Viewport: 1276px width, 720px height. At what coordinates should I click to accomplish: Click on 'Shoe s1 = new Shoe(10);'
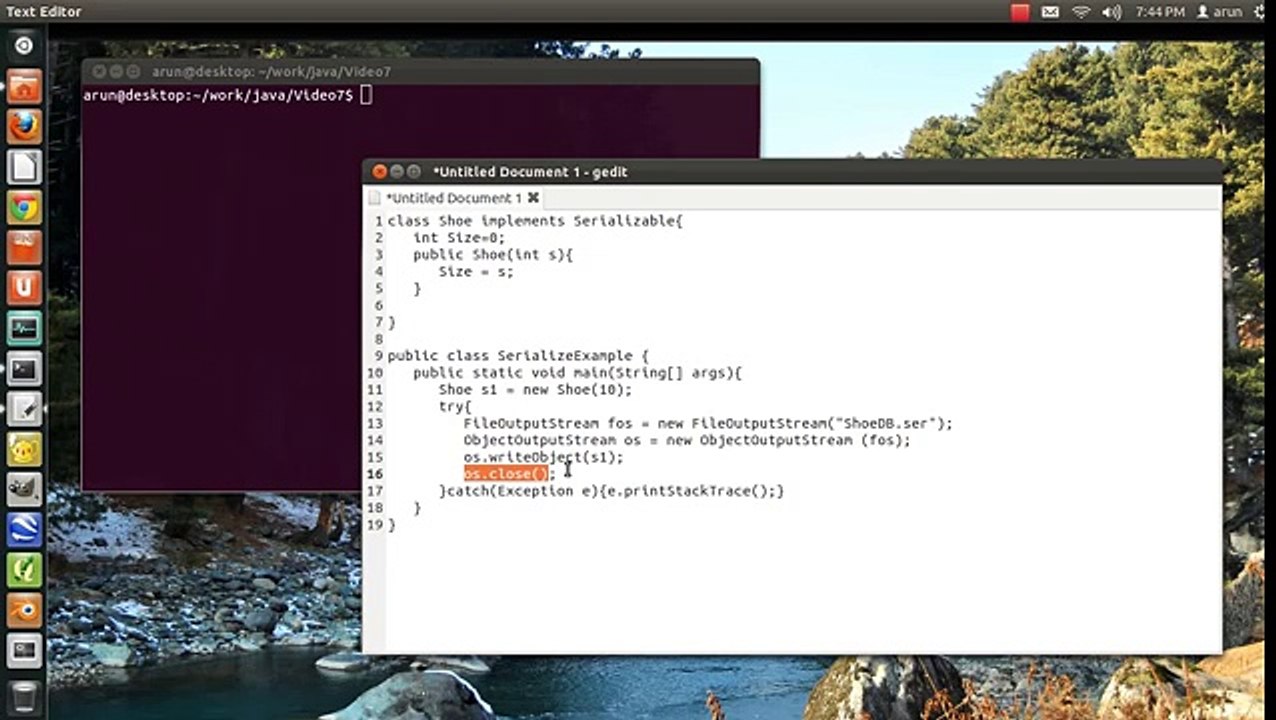point(535,390)
